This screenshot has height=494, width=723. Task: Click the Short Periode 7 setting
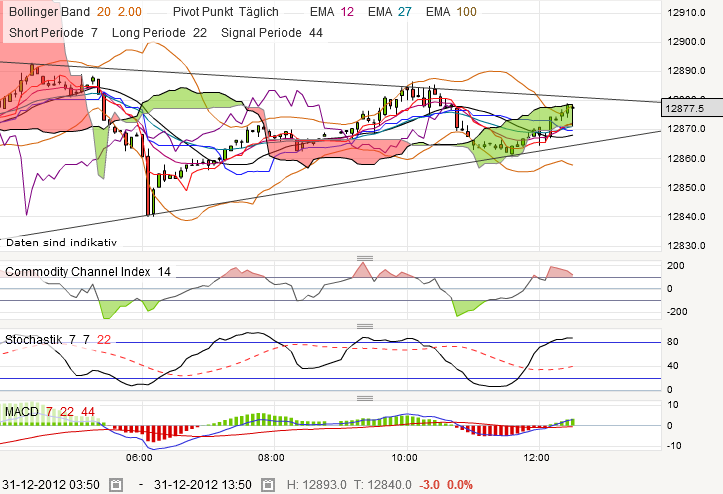53,33
